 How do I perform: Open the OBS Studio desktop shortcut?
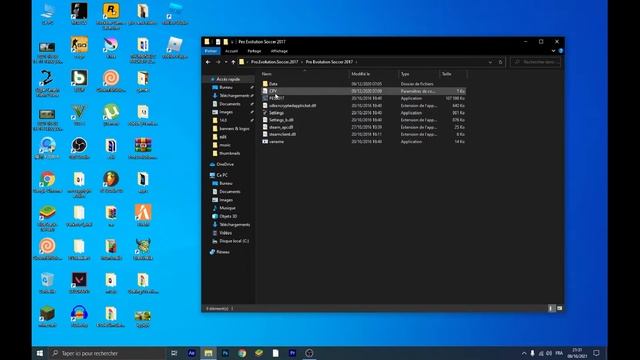pos(79,149)
